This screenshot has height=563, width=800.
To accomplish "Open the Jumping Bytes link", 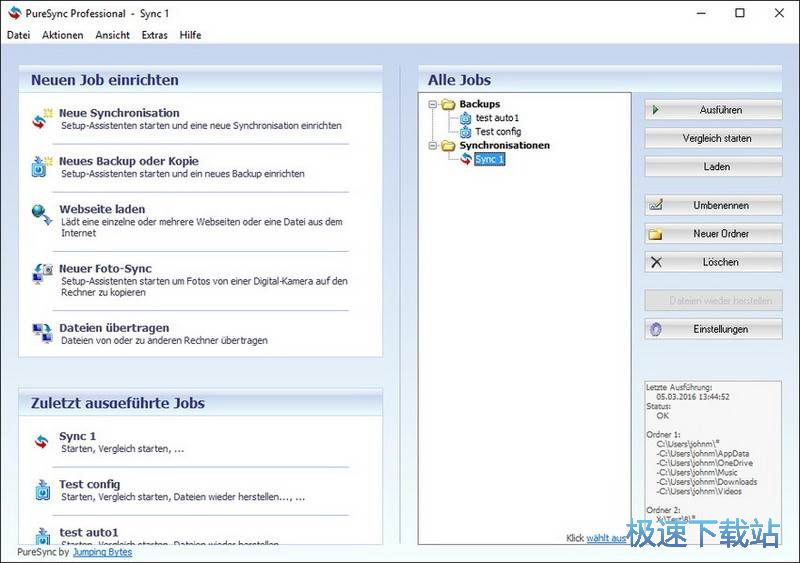I will click(103, 552).
